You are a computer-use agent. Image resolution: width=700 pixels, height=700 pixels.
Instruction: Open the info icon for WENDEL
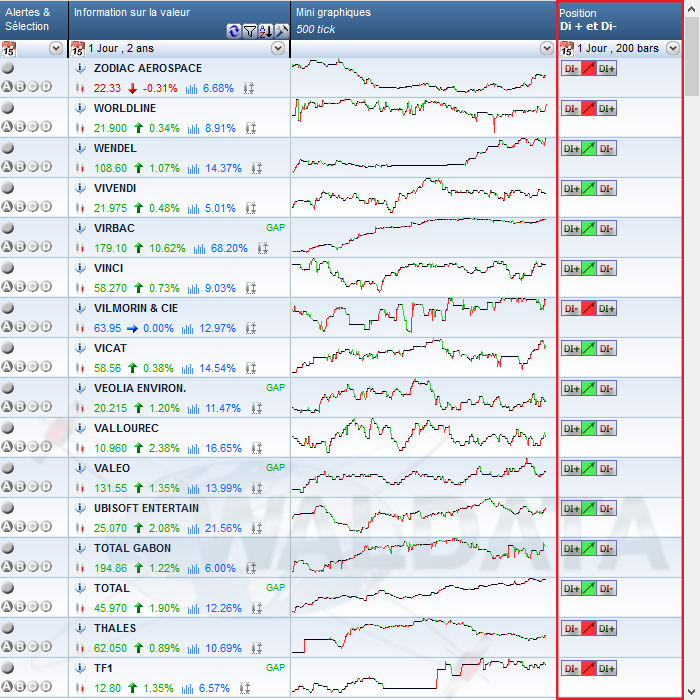[x=80, y=148]
